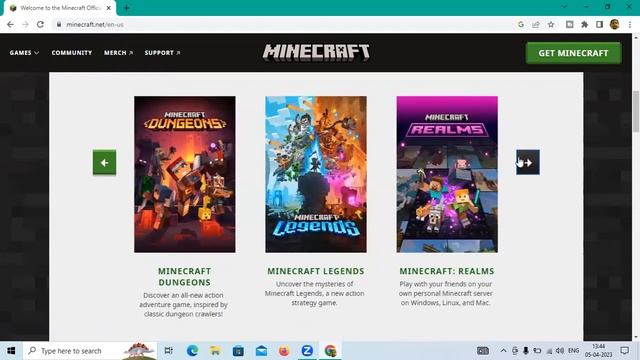This screenshot has width=640, height=360.
Task: Click the taskbar search box
Action: click(x=90, y=351)
